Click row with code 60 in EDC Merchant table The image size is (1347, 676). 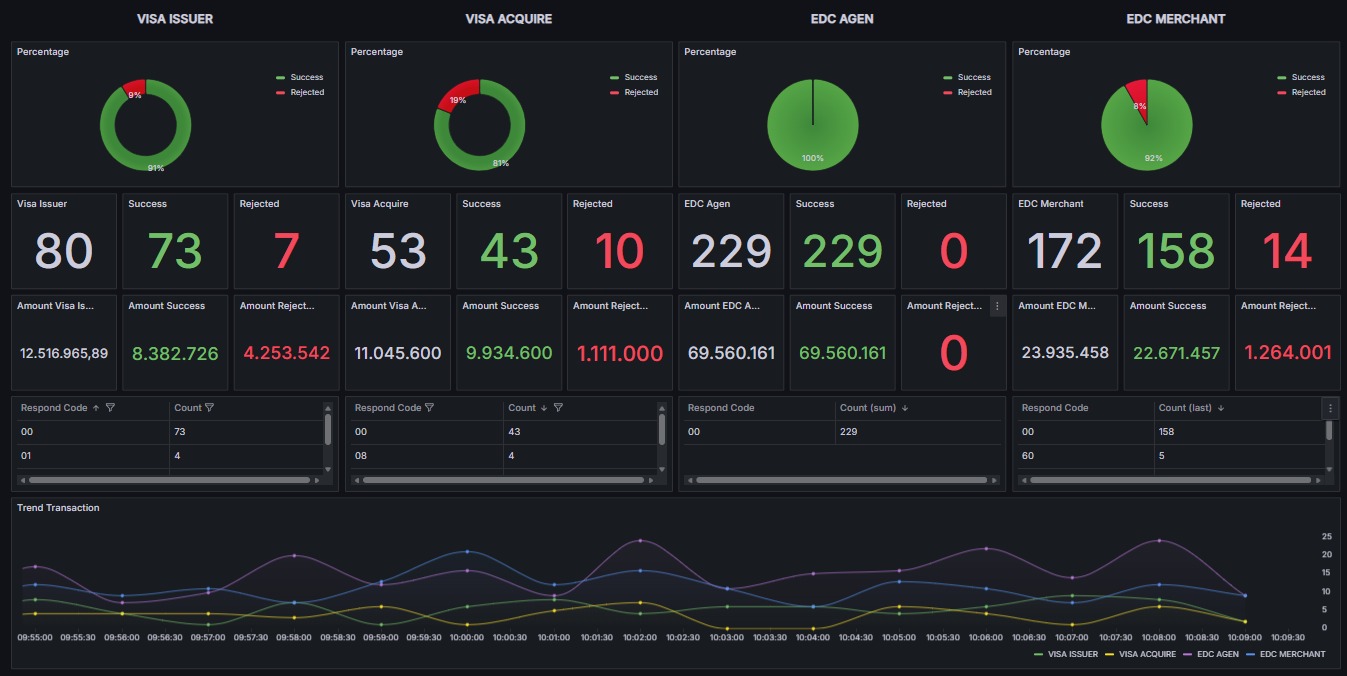pos(1171,456)
